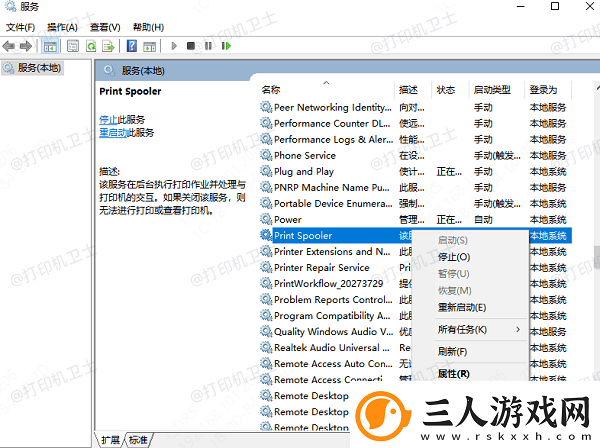
Task: Click the Stop Service square icon
Action: click(191, 46)
